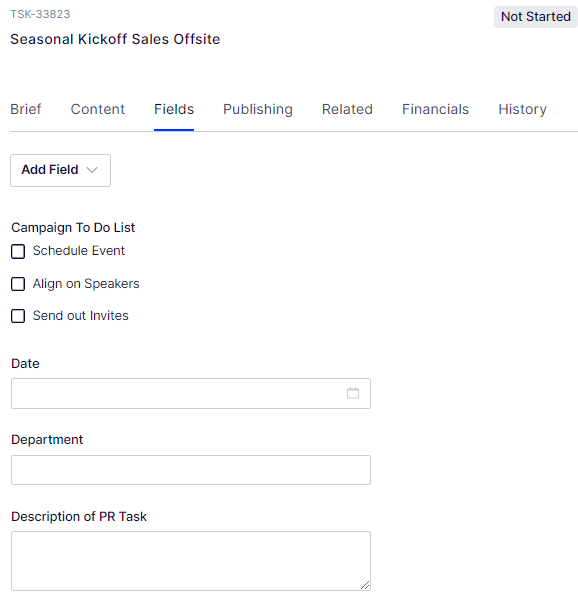Enable the Send out Invites checkbox
This screenshot has width=578, height=593.
pos(18,316)
